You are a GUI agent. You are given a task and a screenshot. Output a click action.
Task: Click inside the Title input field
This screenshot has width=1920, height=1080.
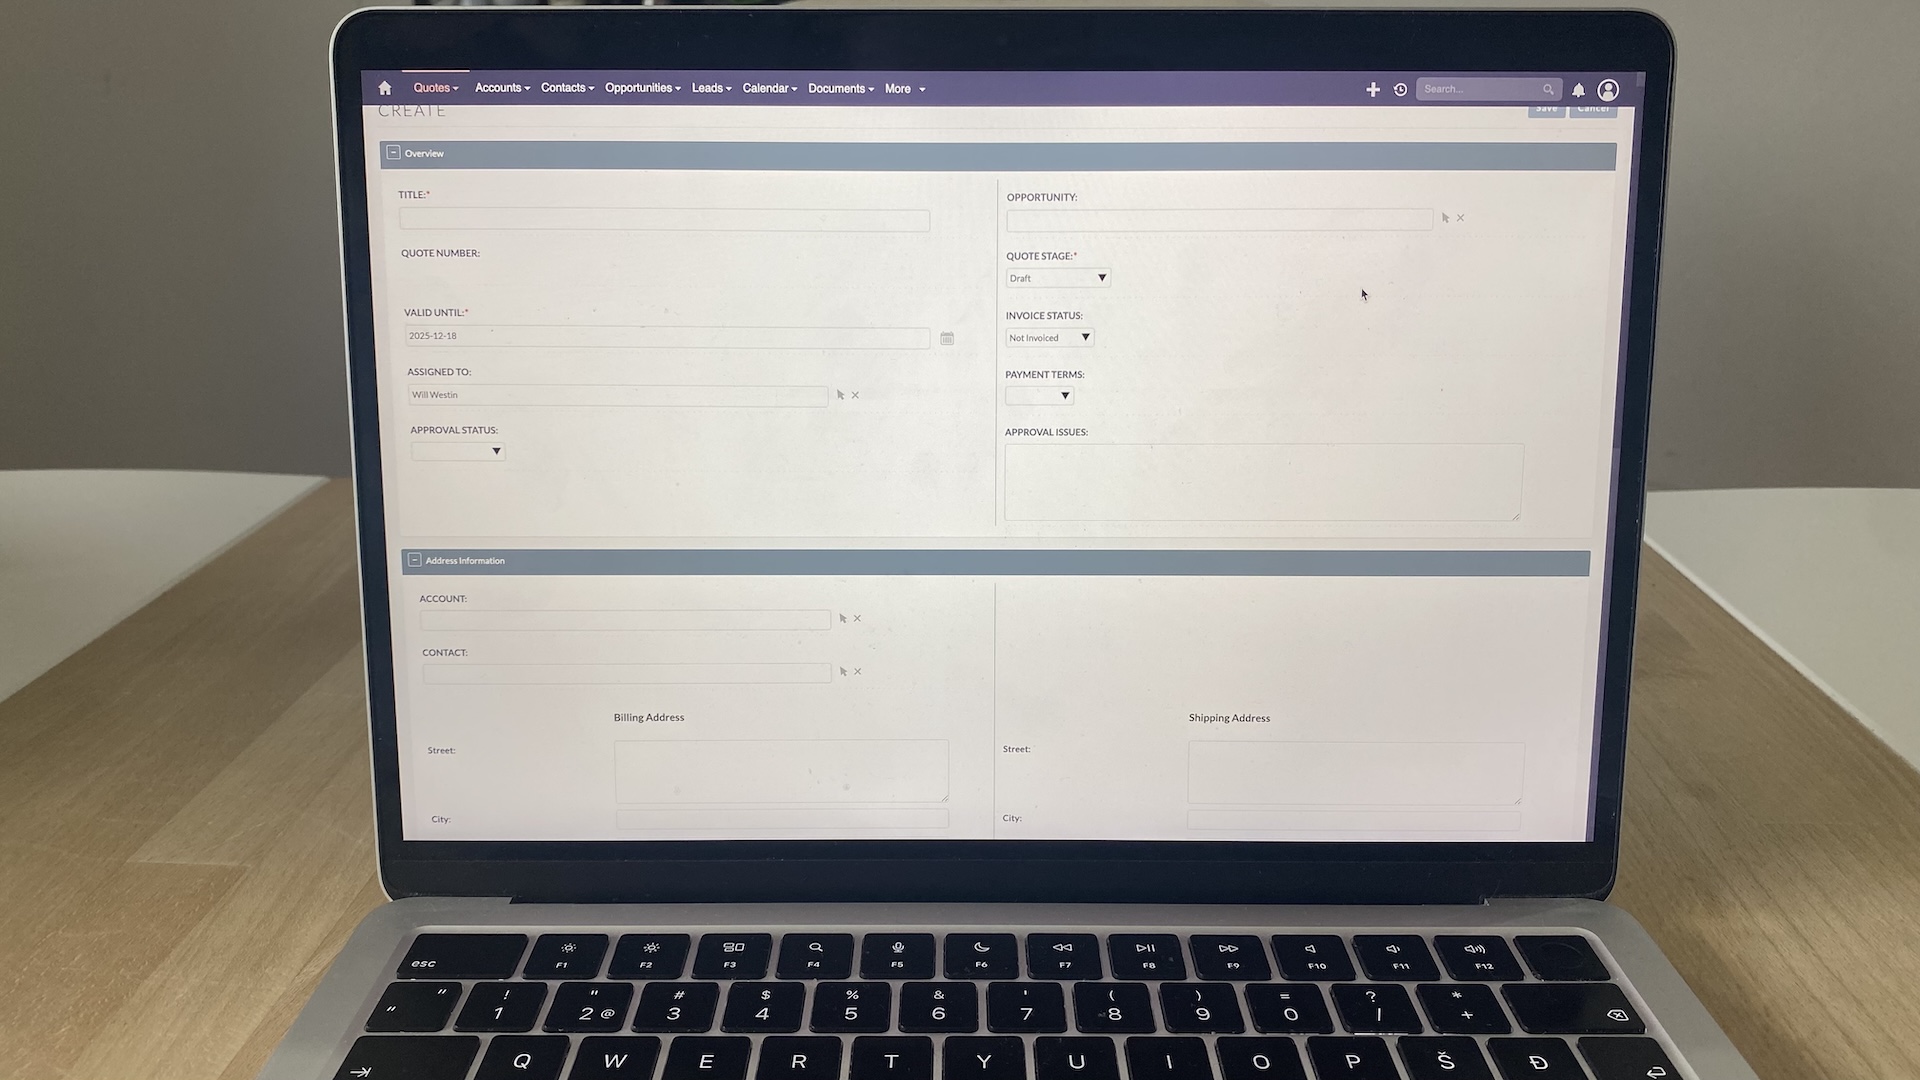pos(663,220)
